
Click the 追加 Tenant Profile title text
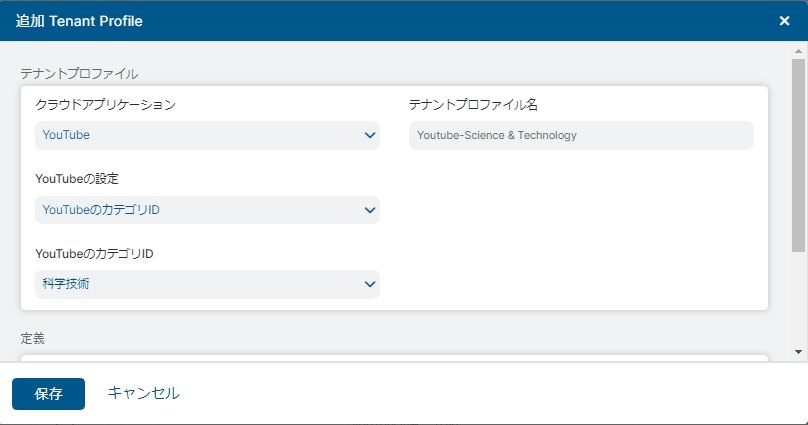pyautogui.click(x=79, y=21)
